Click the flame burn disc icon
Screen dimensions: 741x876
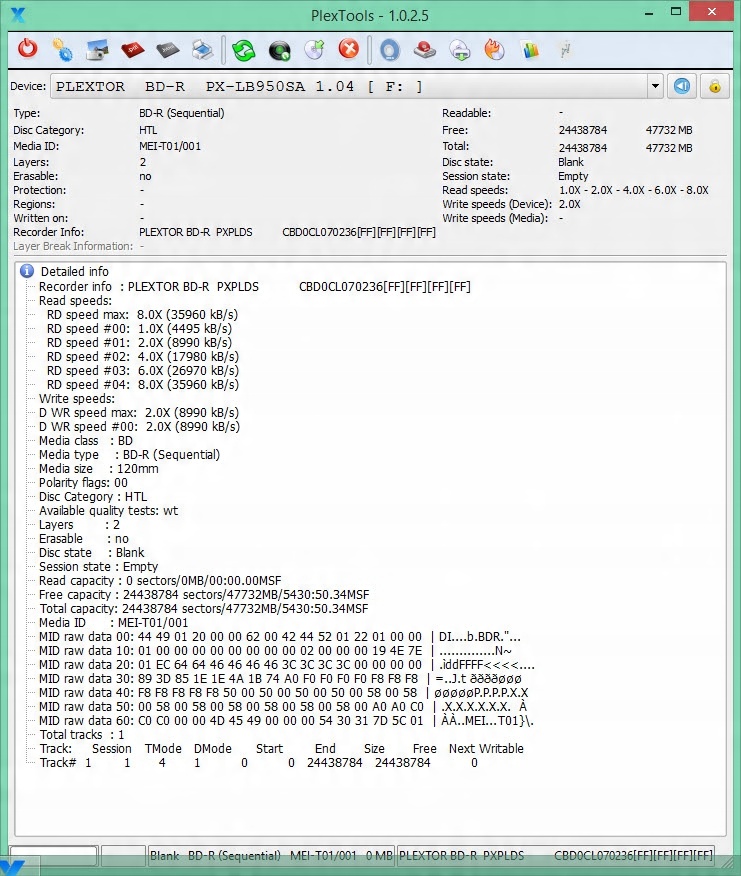click(495, 50)
